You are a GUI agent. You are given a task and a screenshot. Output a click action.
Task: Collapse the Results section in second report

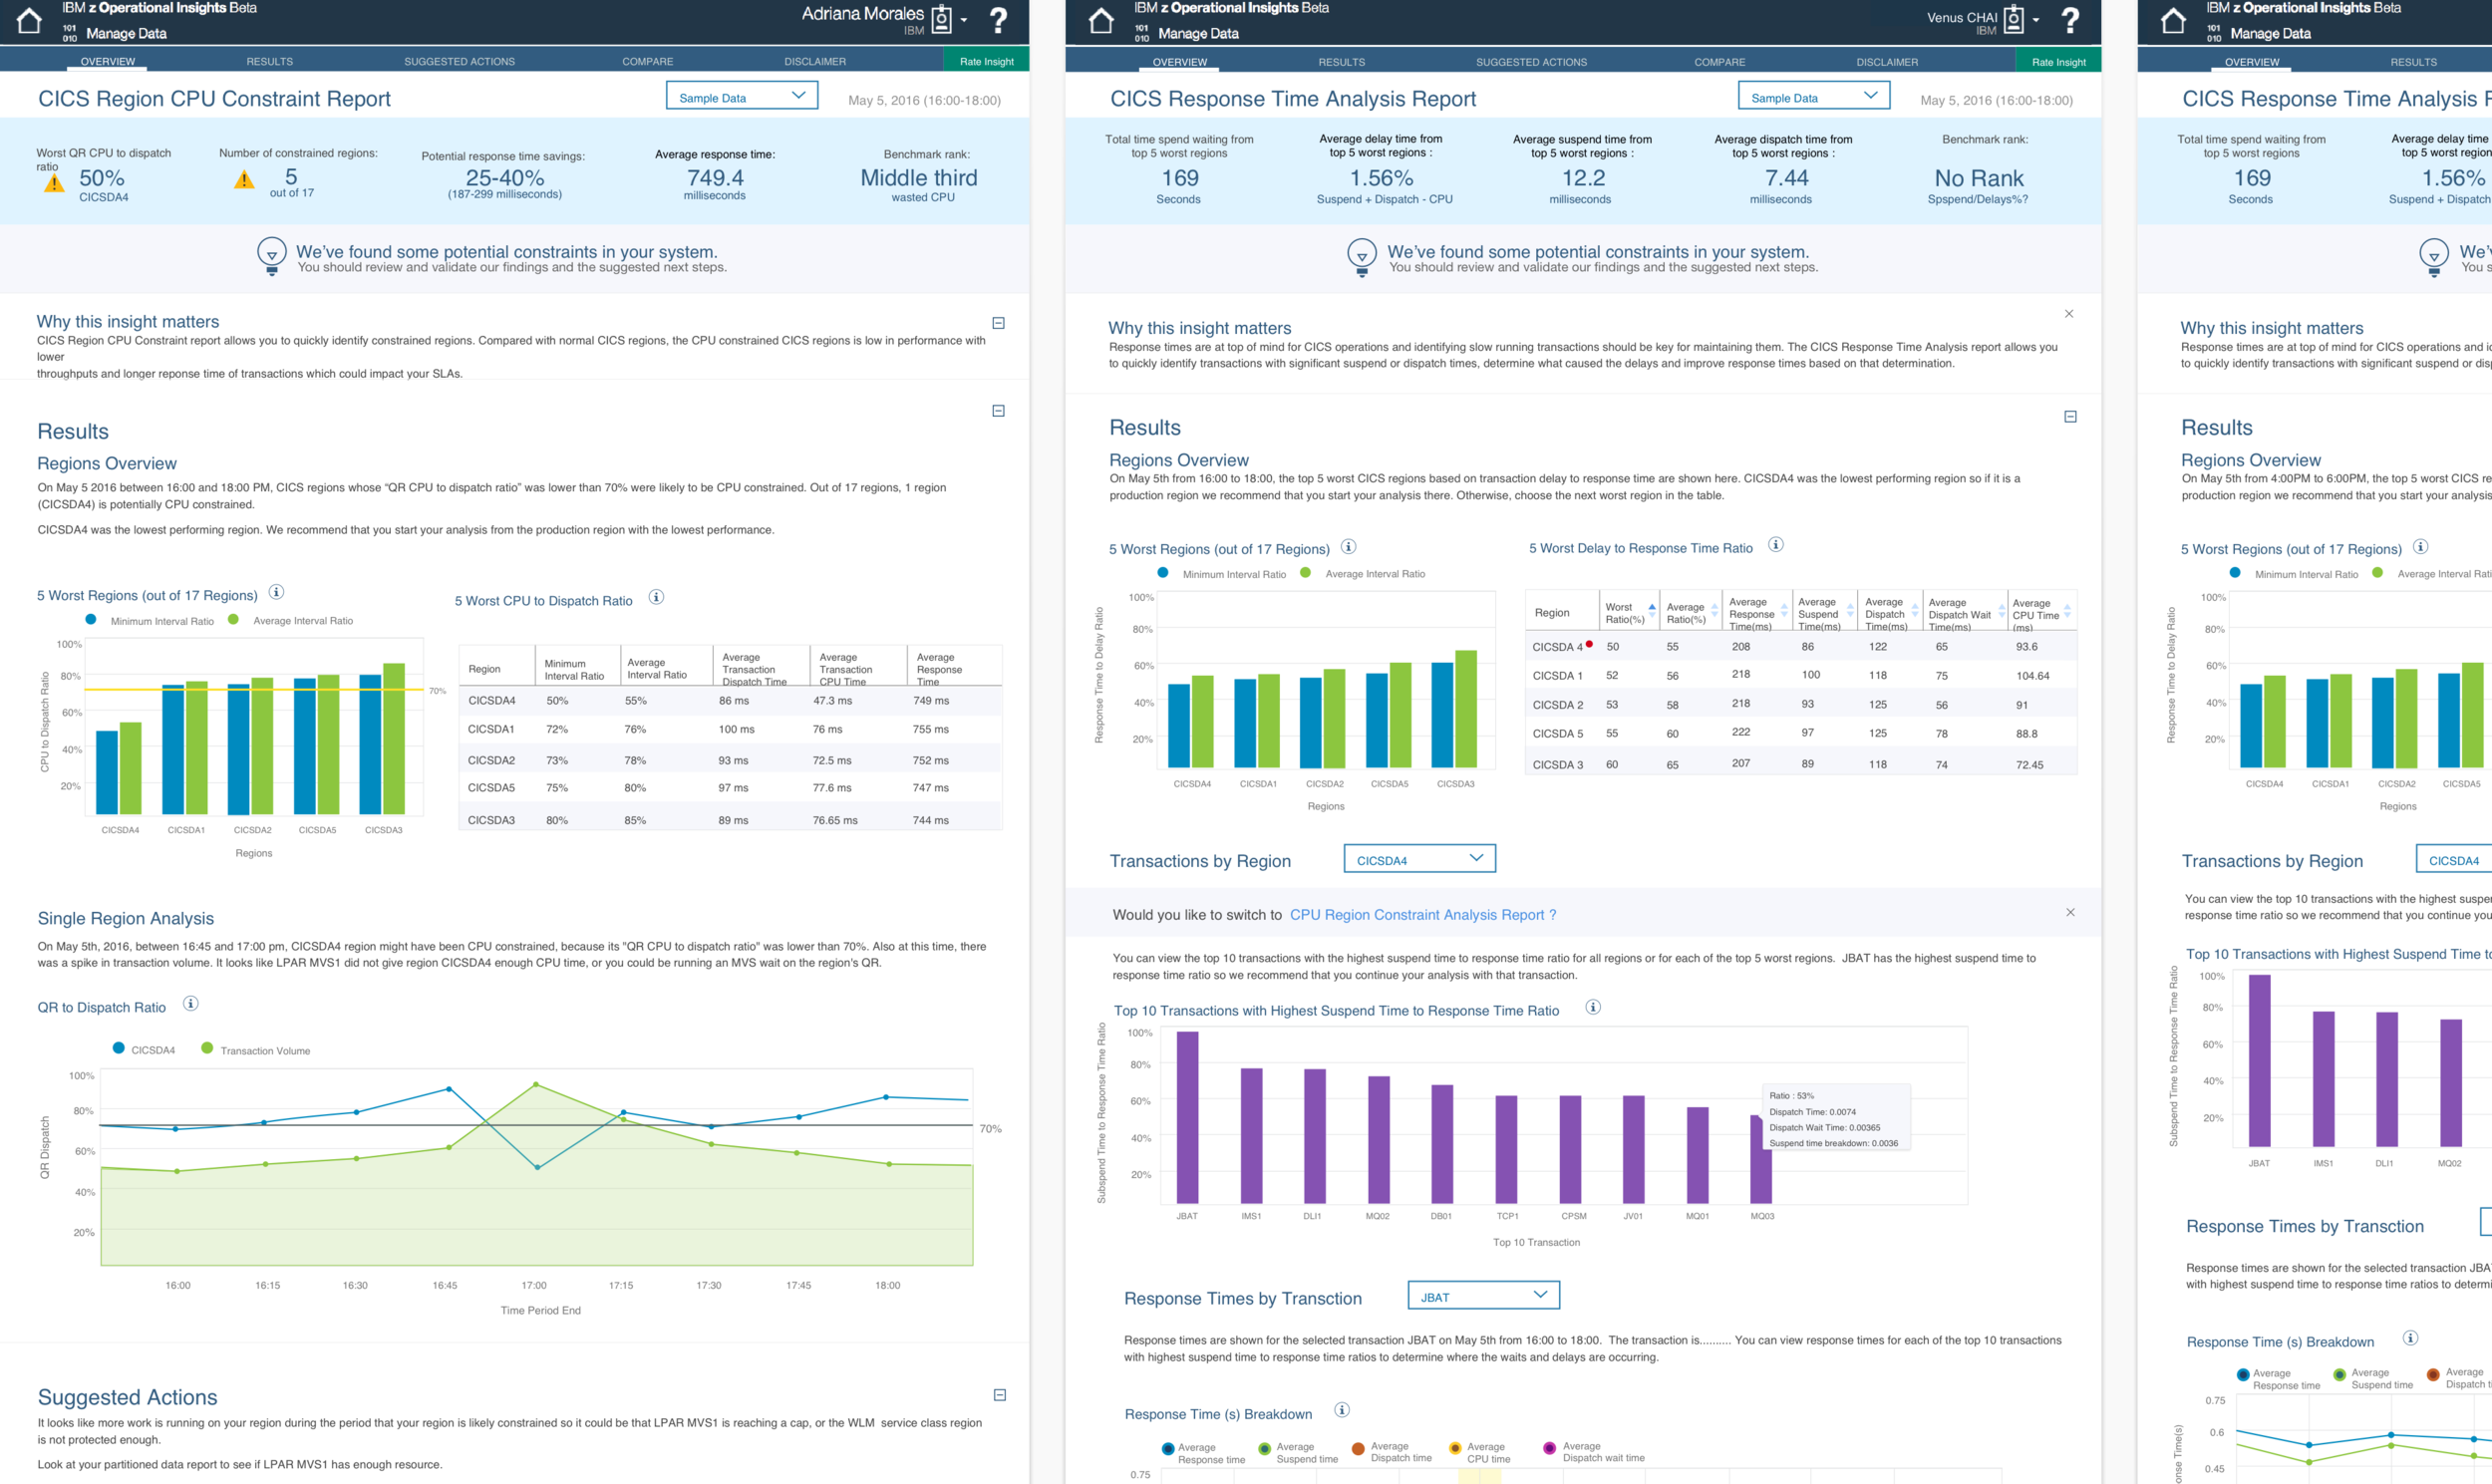(x=2070, y=417)
